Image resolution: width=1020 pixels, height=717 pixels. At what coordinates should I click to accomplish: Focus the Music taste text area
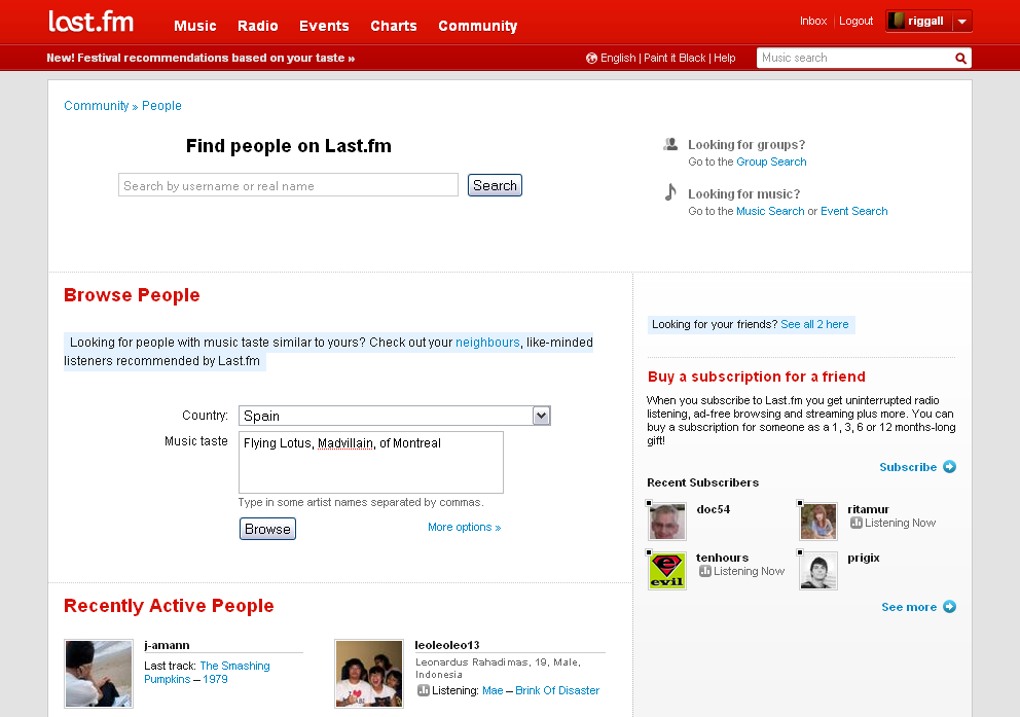(371, 463)
